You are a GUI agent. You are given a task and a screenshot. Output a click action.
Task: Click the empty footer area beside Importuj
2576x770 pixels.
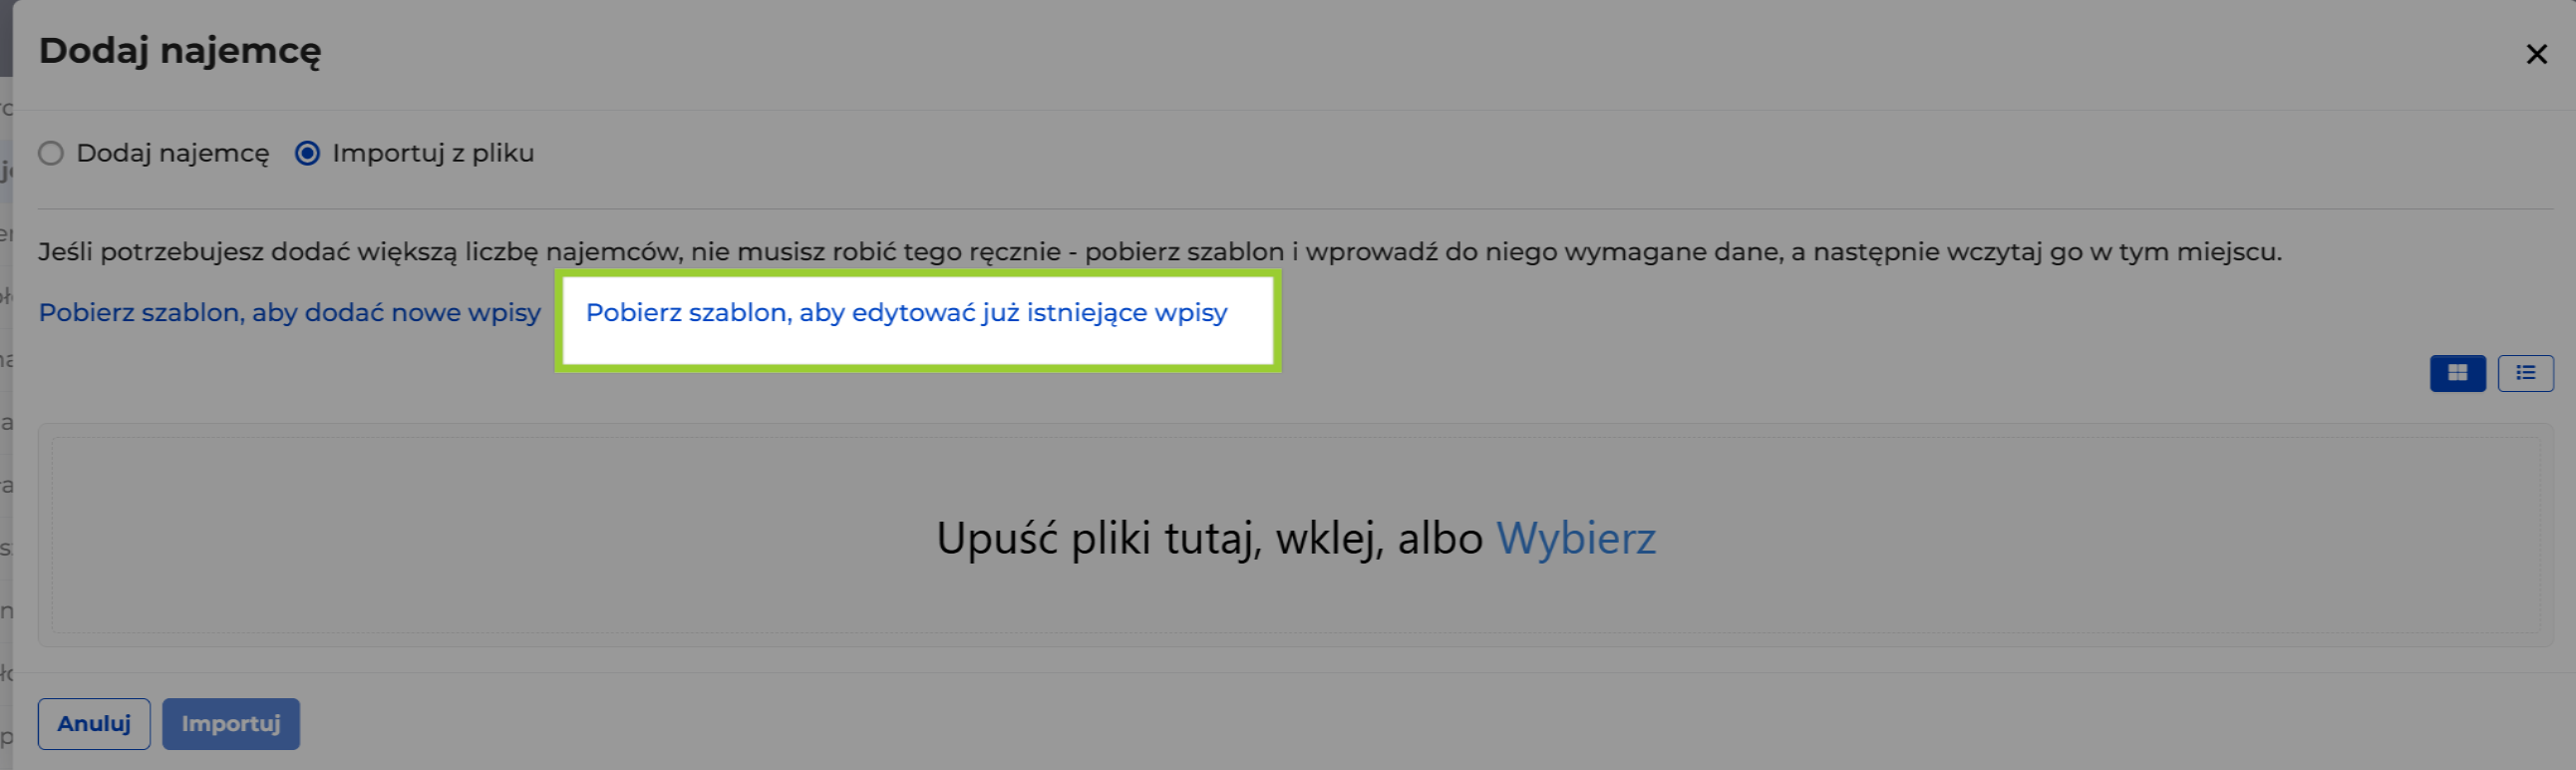1400,723
